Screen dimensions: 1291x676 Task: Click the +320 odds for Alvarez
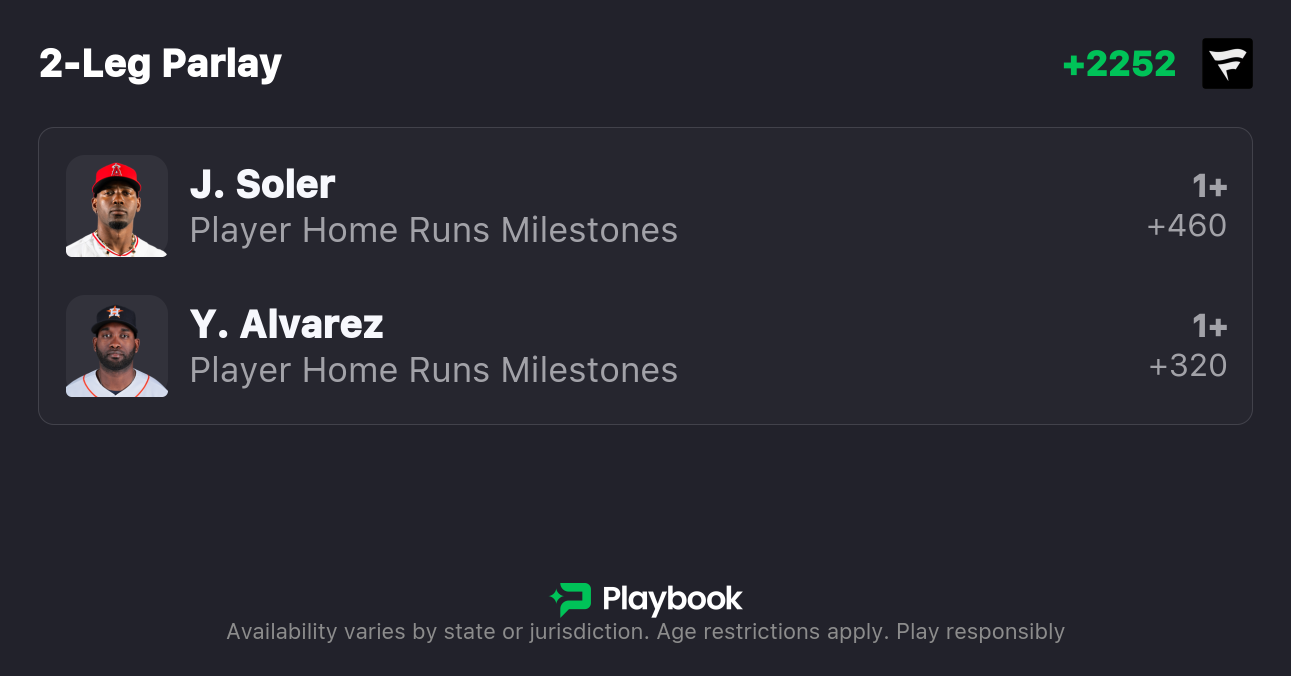click(x=1187, y=366)
